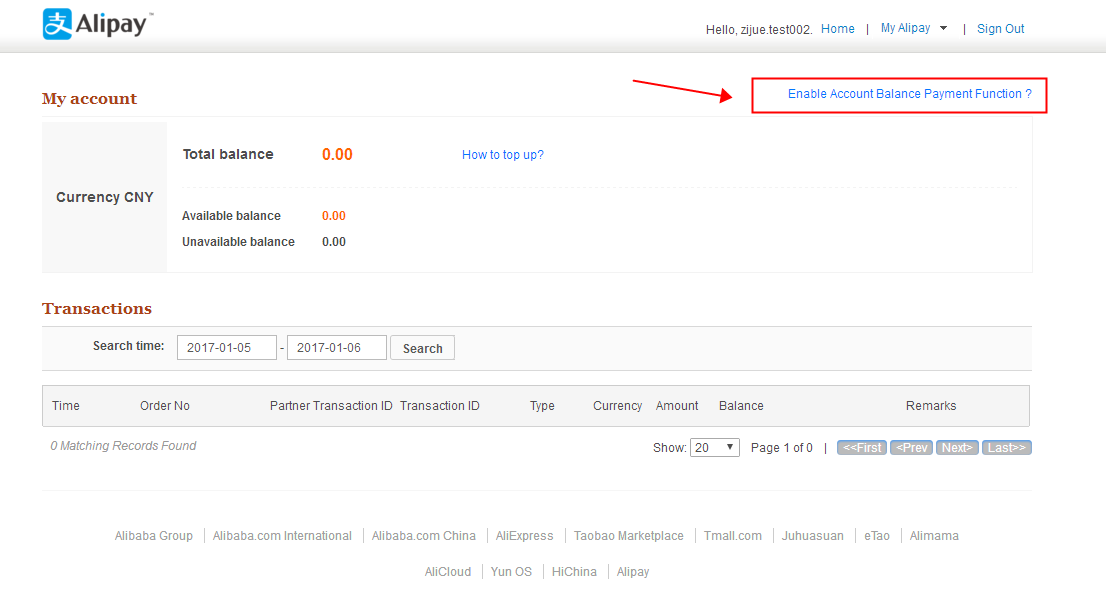The width and height of the screenshot is (1106, 601).
Task: Click the Prev page button
Action: coord(911,448)
